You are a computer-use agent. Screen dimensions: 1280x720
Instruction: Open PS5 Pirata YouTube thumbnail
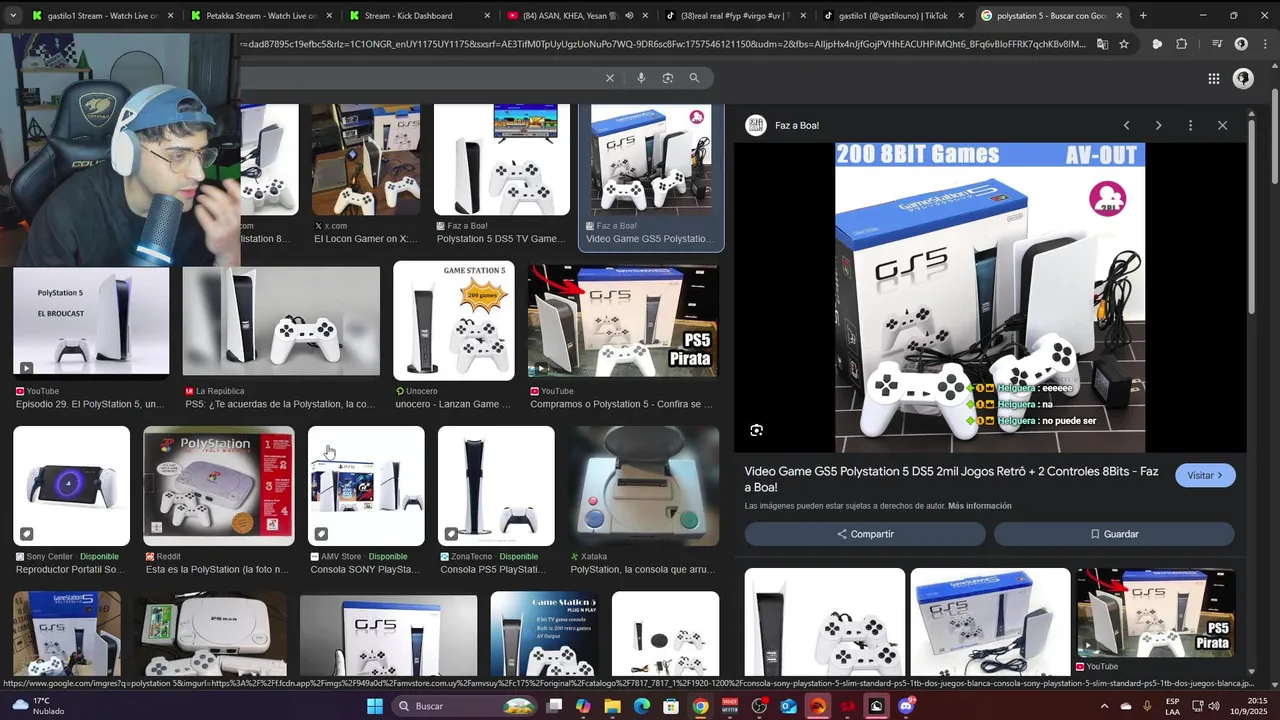tap(623, 321)
